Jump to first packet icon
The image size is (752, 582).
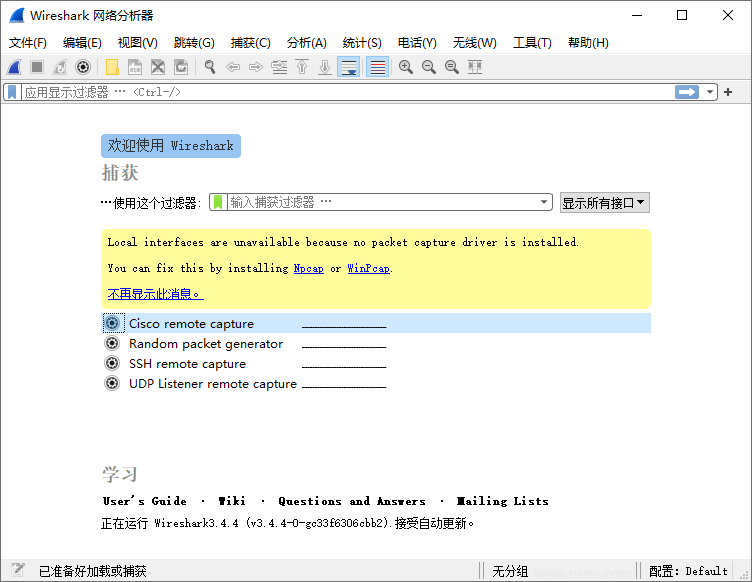tap(302, 67)
